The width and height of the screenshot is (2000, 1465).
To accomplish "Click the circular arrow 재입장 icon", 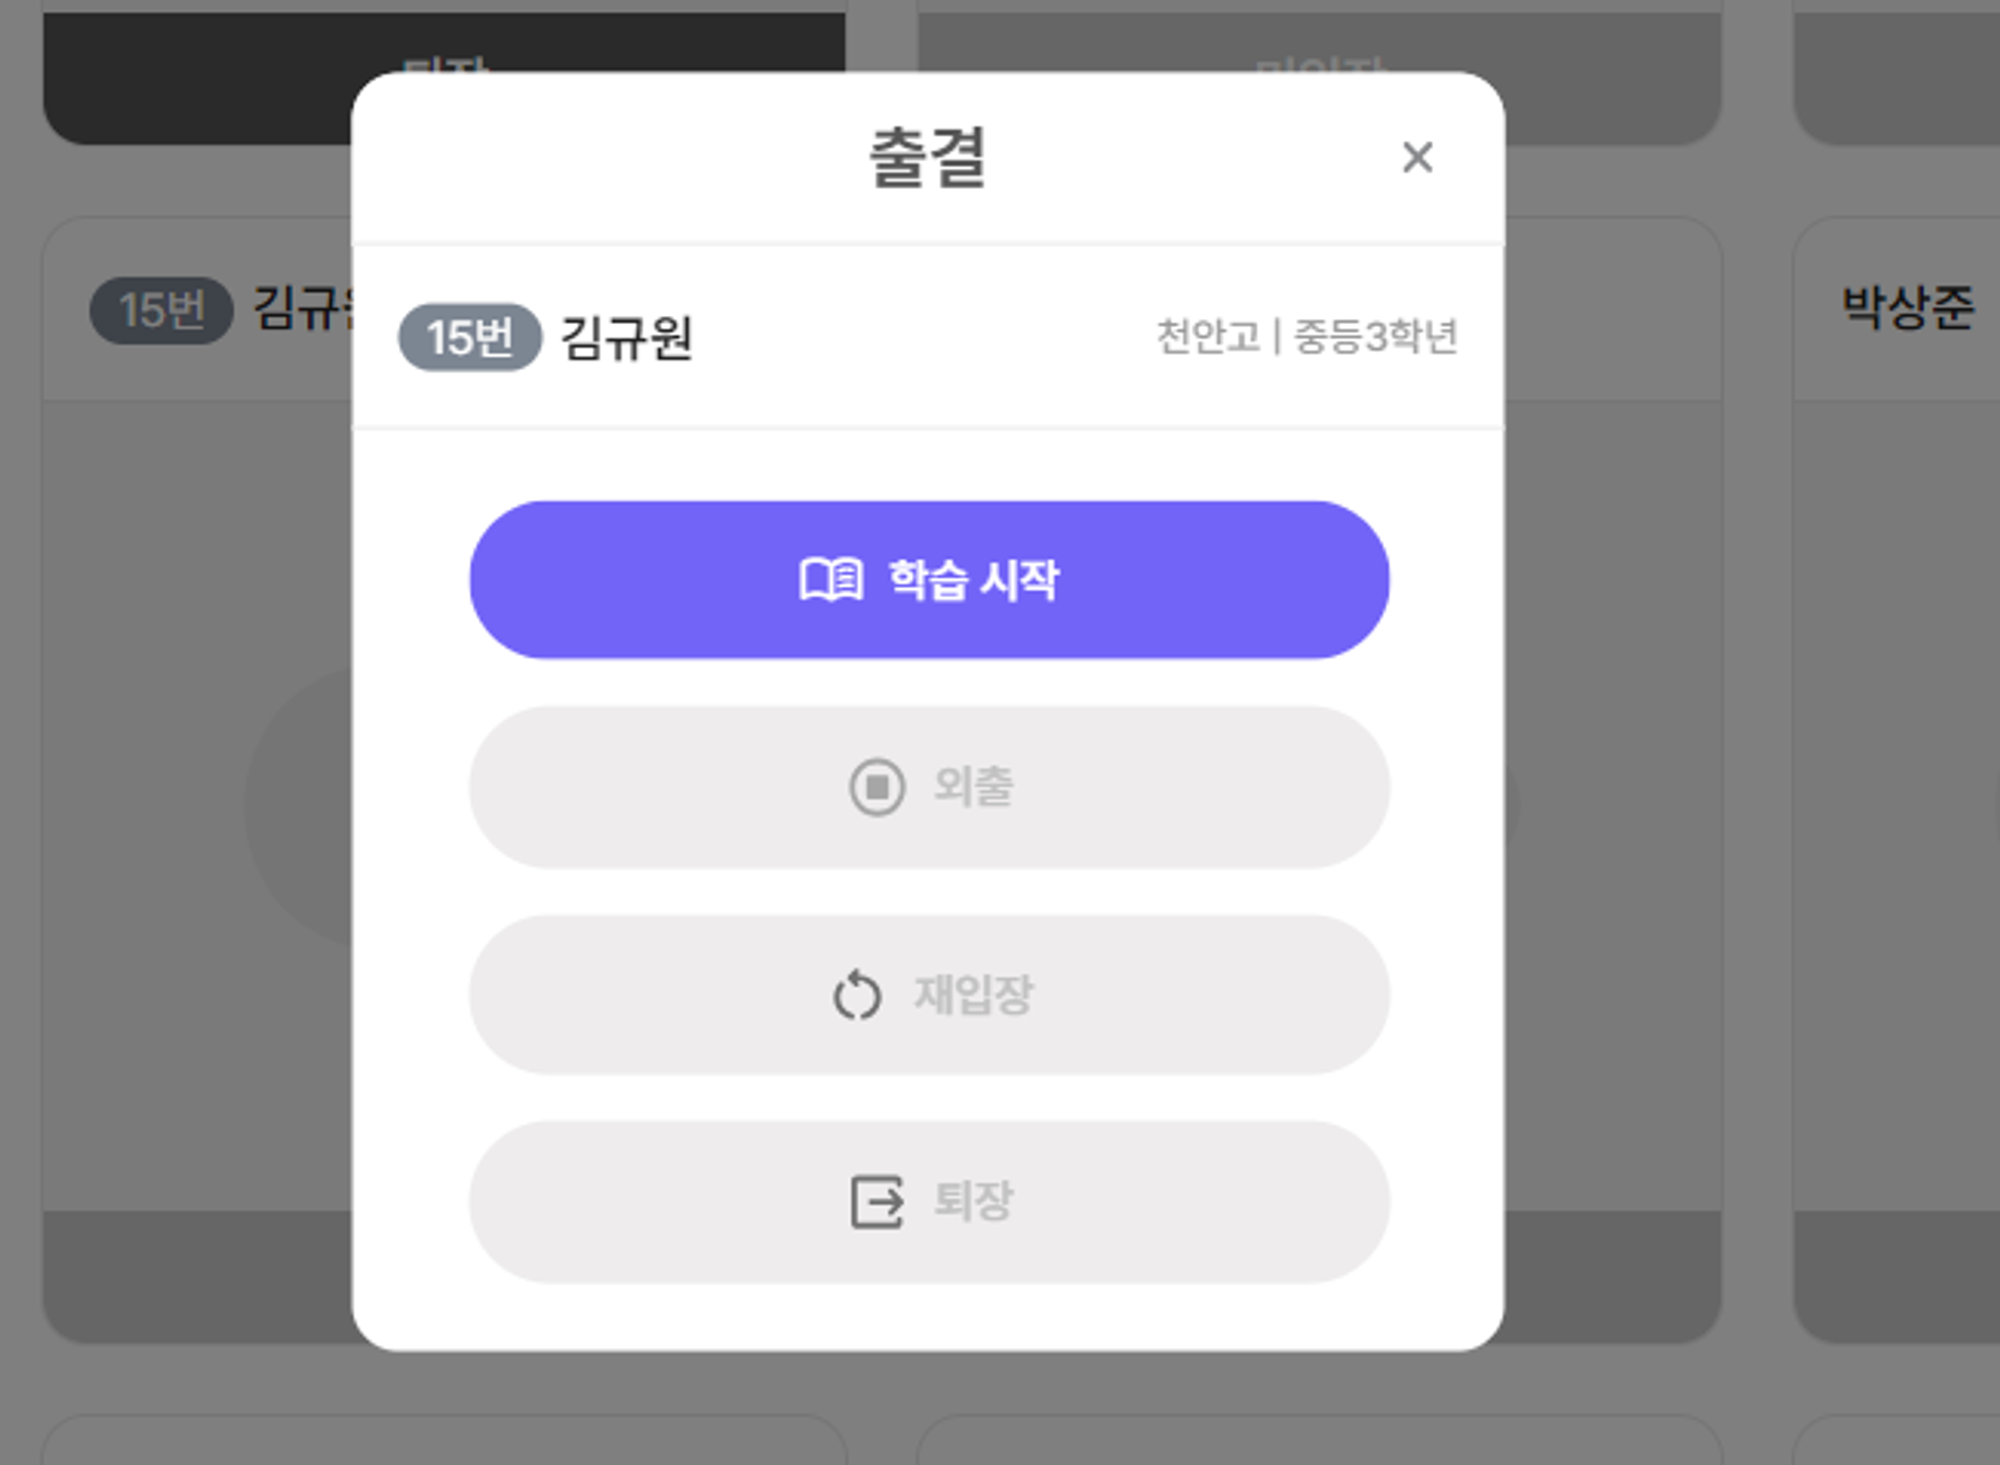I will 857,995.
